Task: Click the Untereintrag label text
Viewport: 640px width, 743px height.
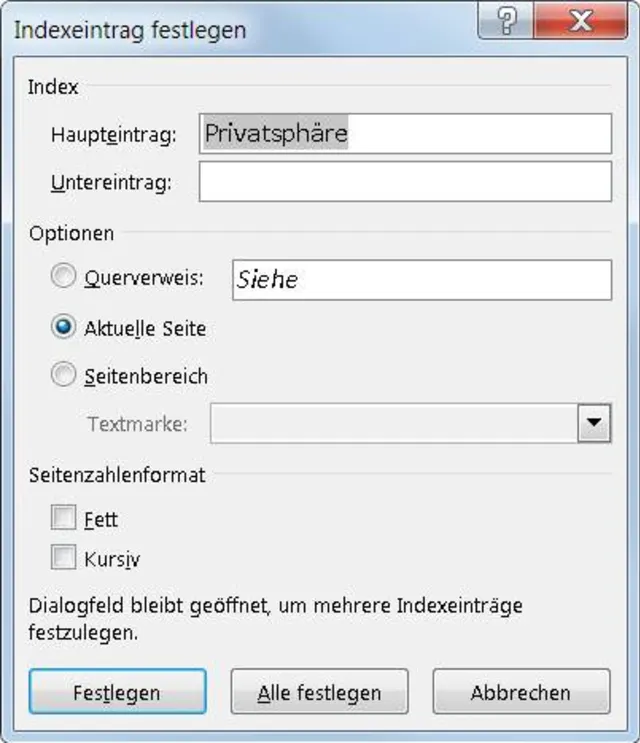Action: [111, 183]
